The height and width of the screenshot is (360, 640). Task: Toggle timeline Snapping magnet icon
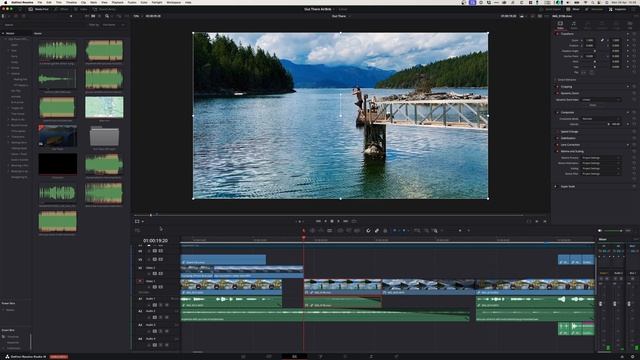[368, 231]
